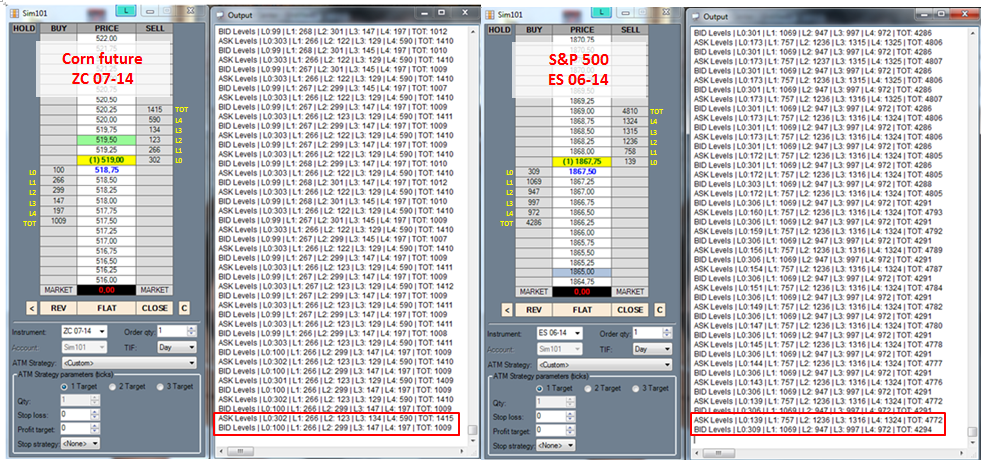The width and height of the screenshot is (983, 464).
Task: Click the C button in the corn ZC DOM
Action: pyautogui.click(x=184, y=308)
